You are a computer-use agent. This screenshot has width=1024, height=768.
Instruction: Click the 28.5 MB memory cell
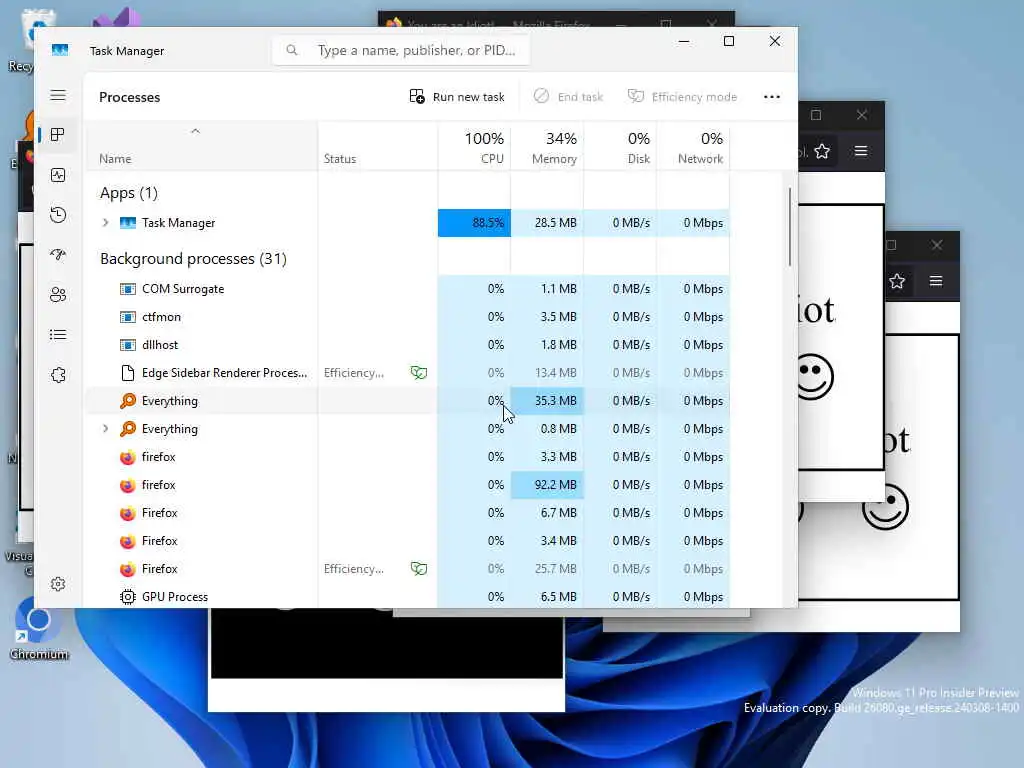pyautogui.click(x=547, y=223)
